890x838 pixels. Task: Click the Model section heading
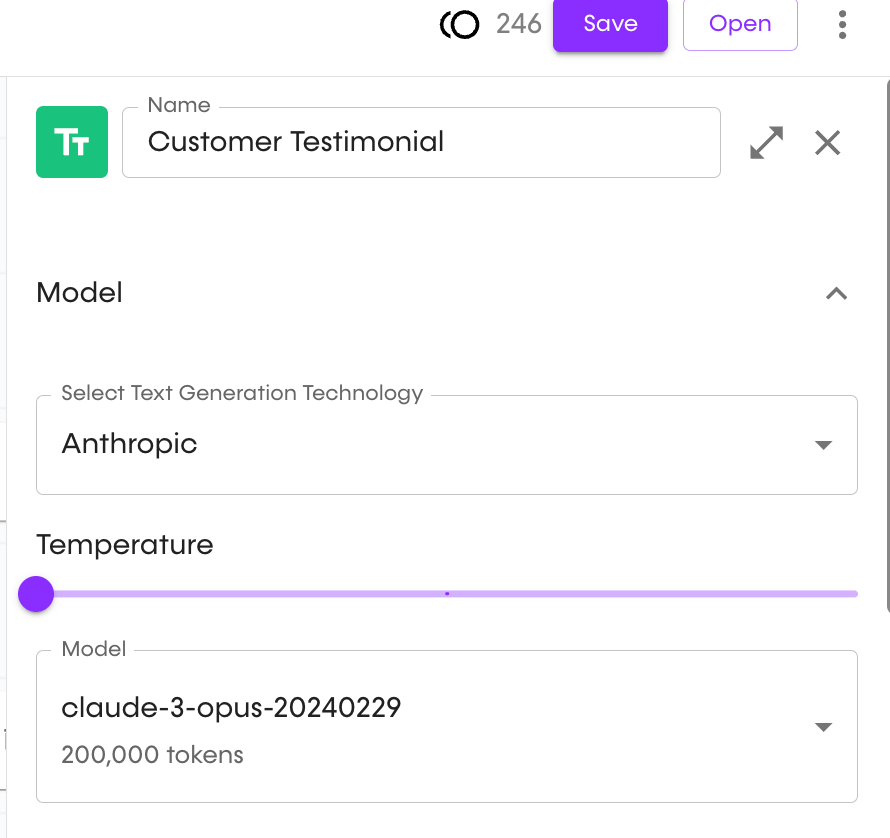[x=79, y=293]
